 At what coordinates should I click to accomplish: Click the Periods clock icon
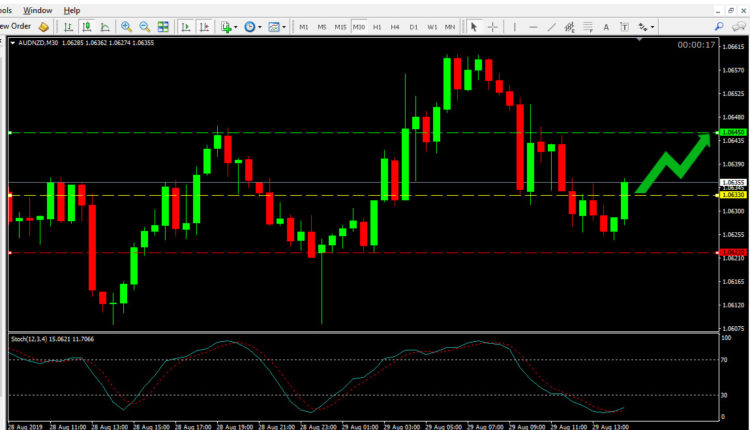pos(249,27)
